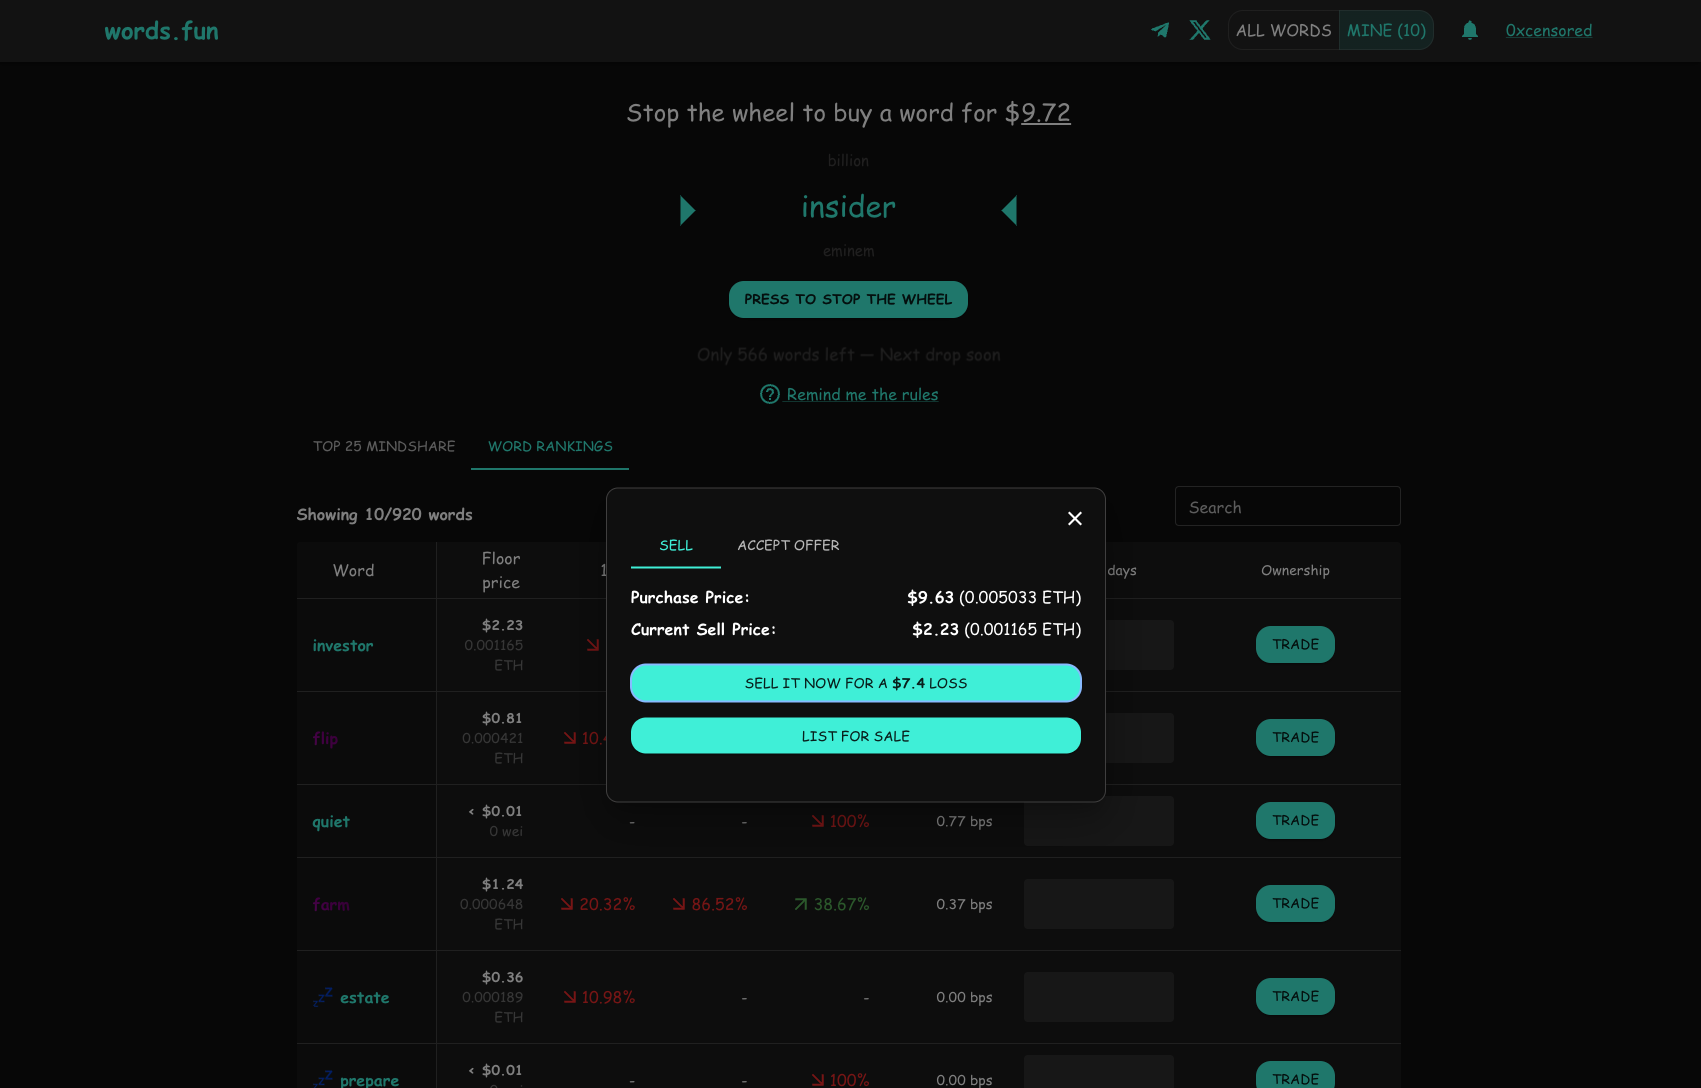The width and height of the screenshot is (1701, 1088).
Task: Click the Search words input field
Action: click(1287, 507)
